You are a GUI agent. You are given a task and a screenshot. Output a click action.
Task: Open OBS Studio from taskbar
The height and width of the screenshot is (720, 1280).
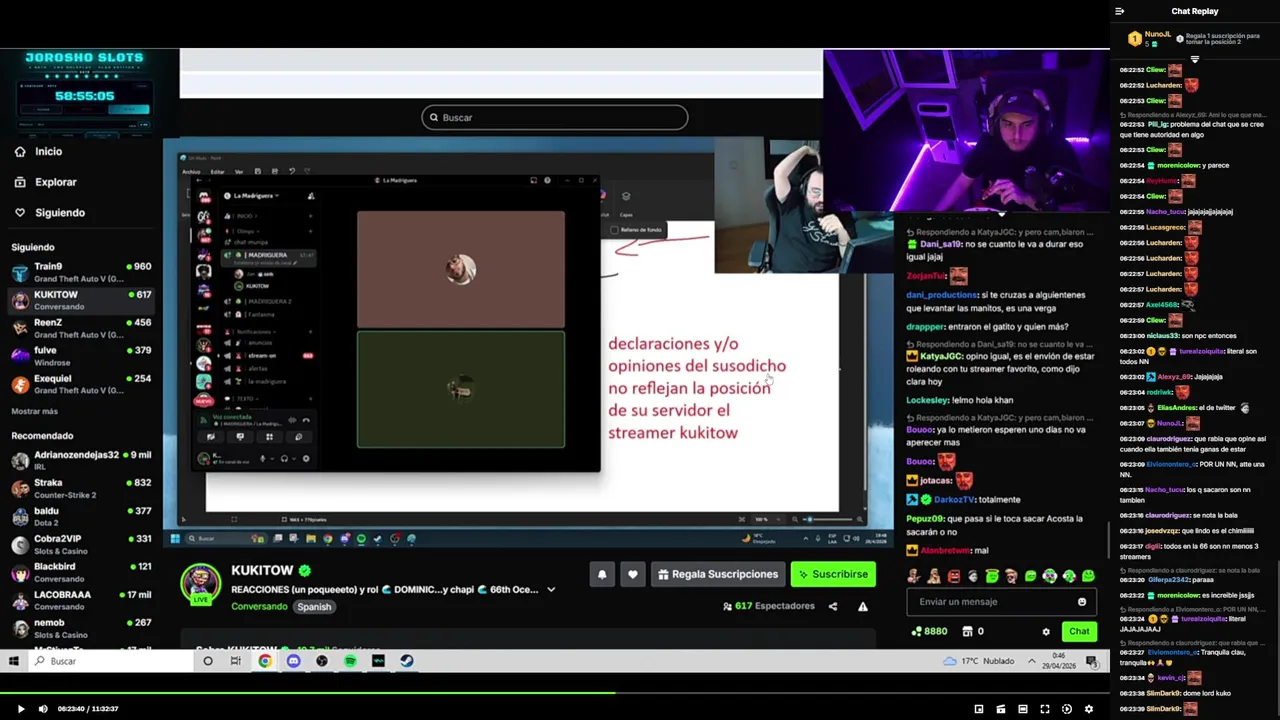(x=322, y=661)
